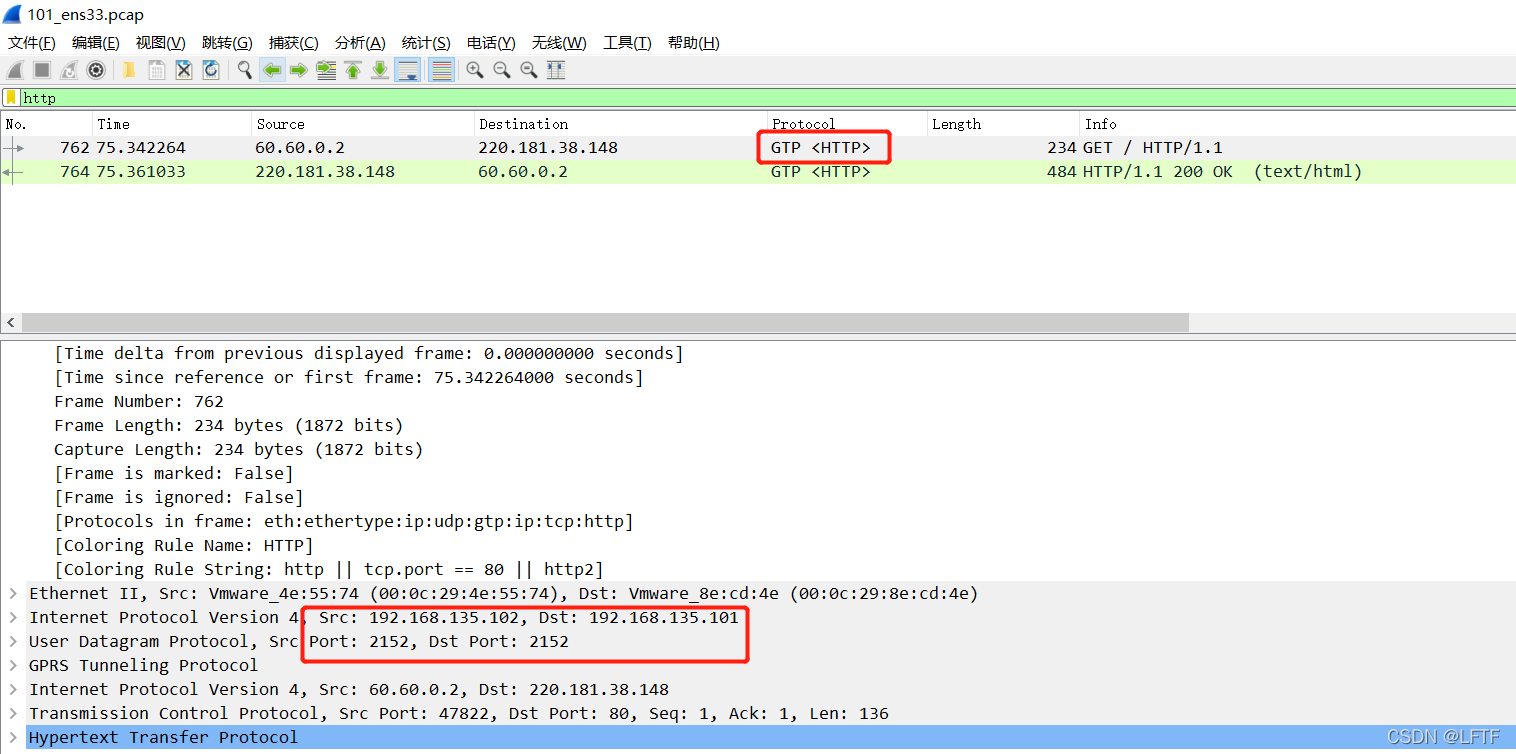The image size is (1516, 754).
Task: Sort by the Source column header
Action: click(x=363, y=124)
